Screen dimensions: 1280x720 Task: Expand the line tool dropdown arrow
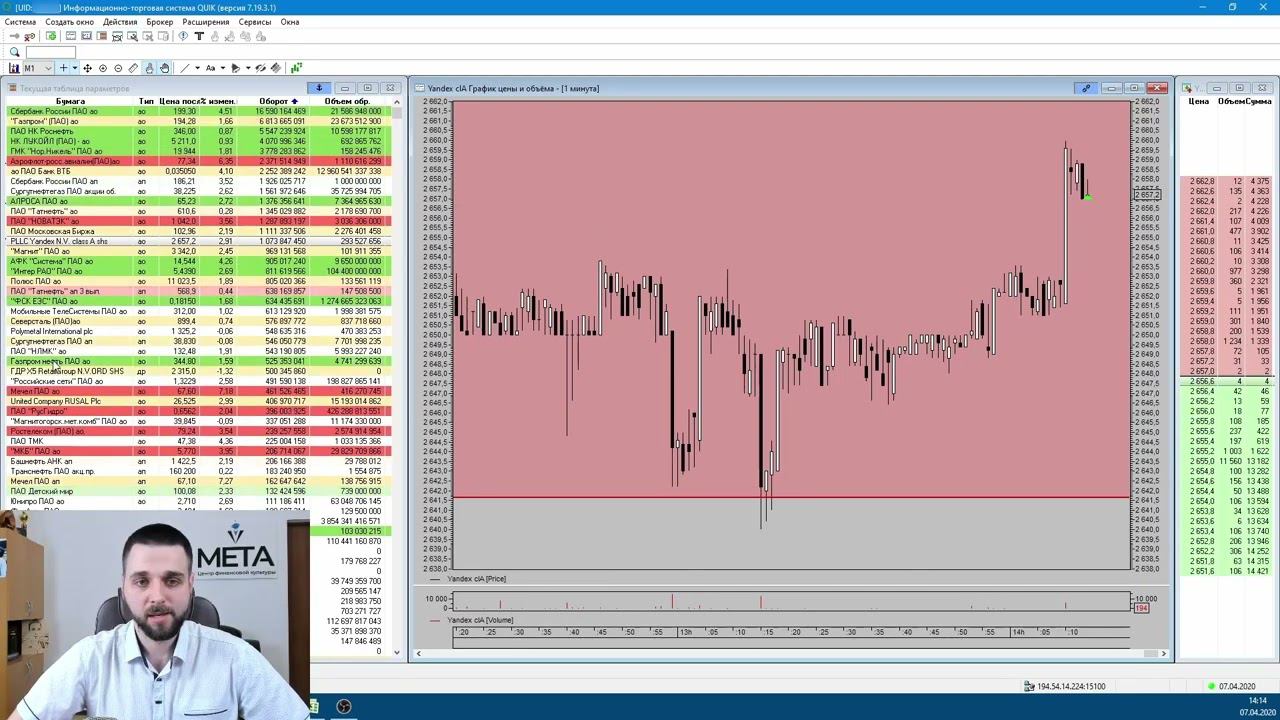[197, 68]
